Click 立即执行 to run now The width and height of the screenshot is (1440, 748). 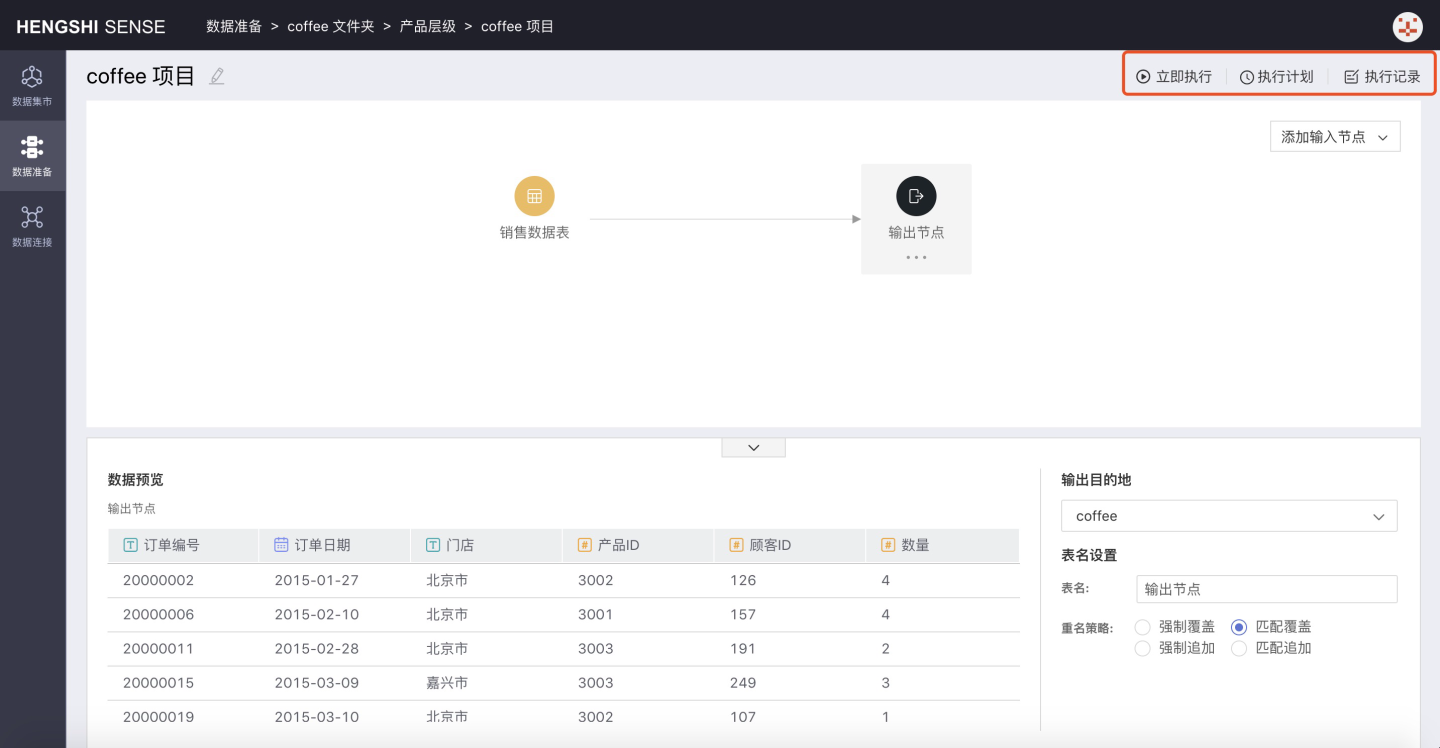1174,77
